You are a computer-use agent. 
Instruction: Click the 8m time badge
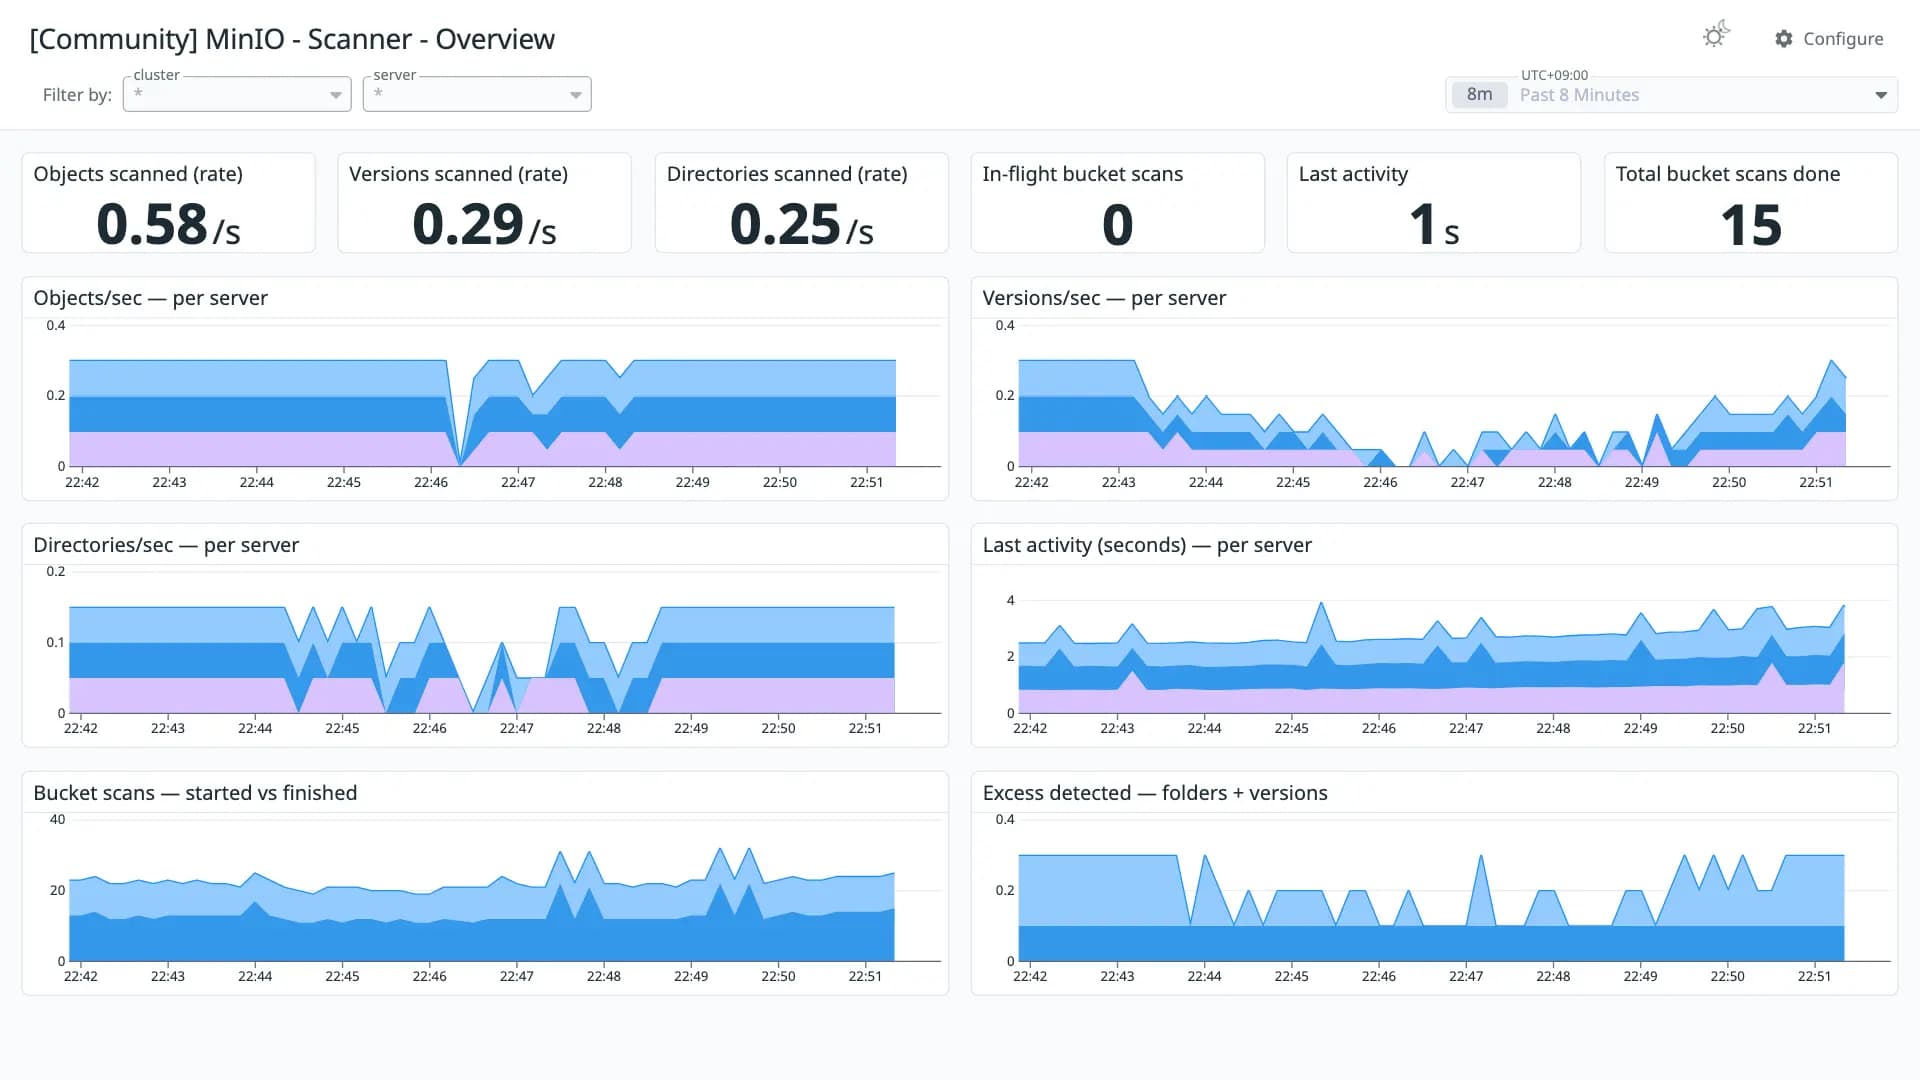click(x=1479, y=95)
